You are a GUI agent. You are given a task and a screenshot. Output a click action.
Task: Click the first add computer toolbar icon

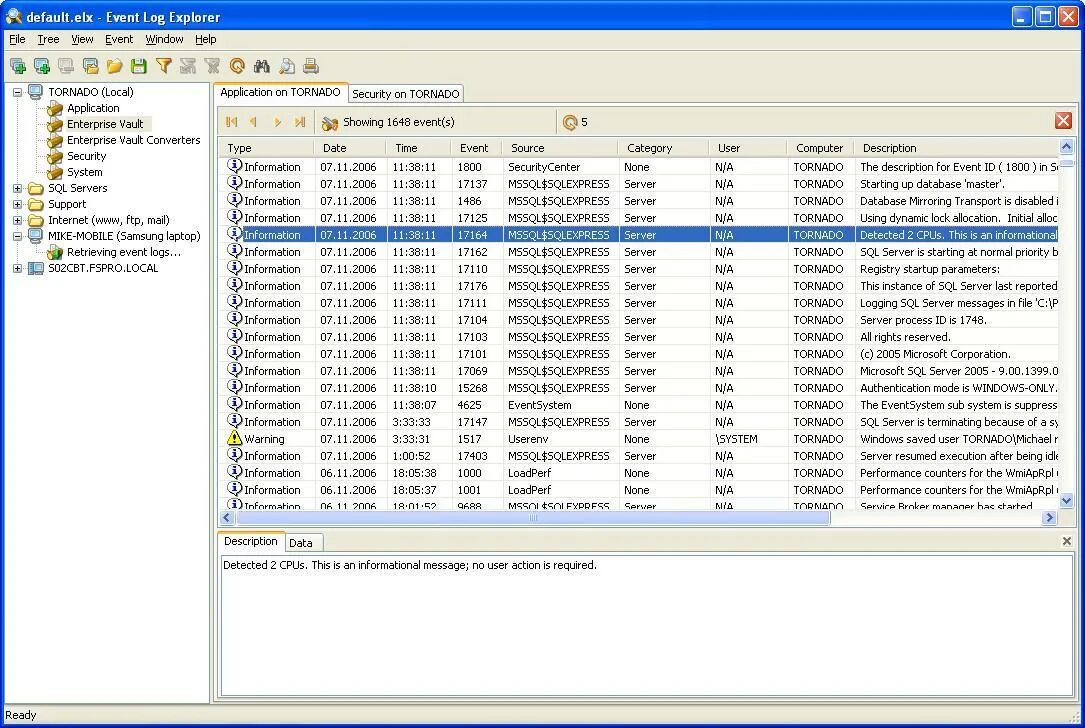tap(18, 66)
